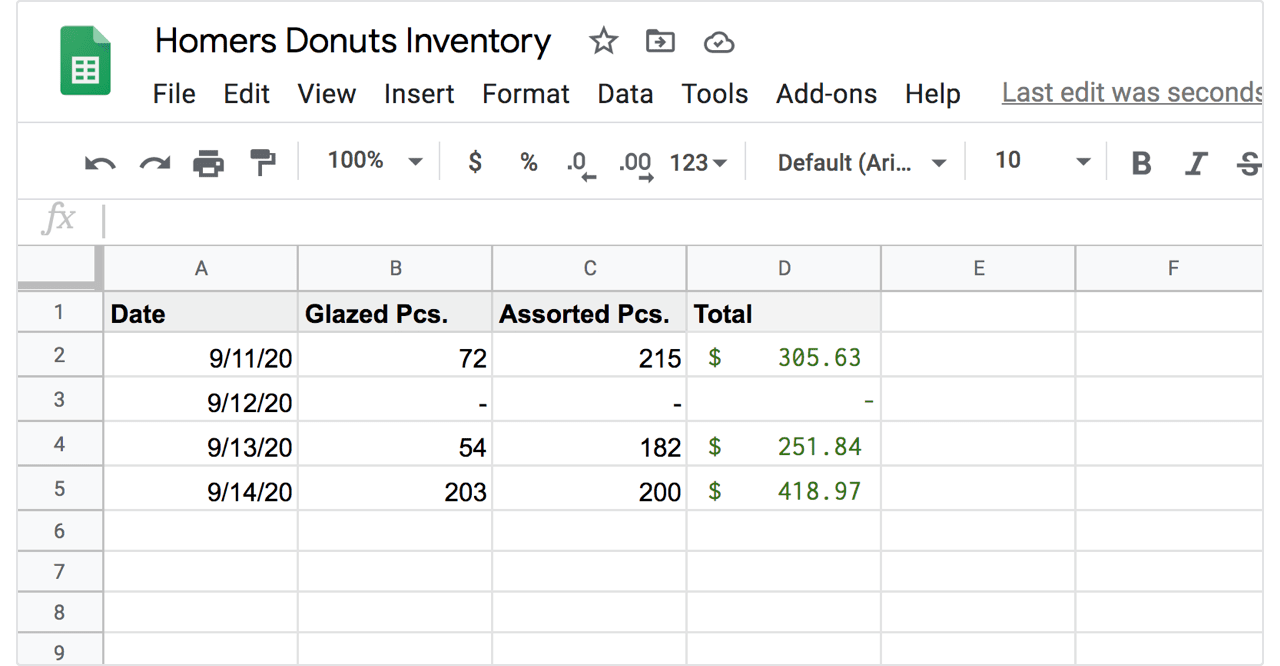
Task: Open the Insert menu
Action: (x=419, y=94)
